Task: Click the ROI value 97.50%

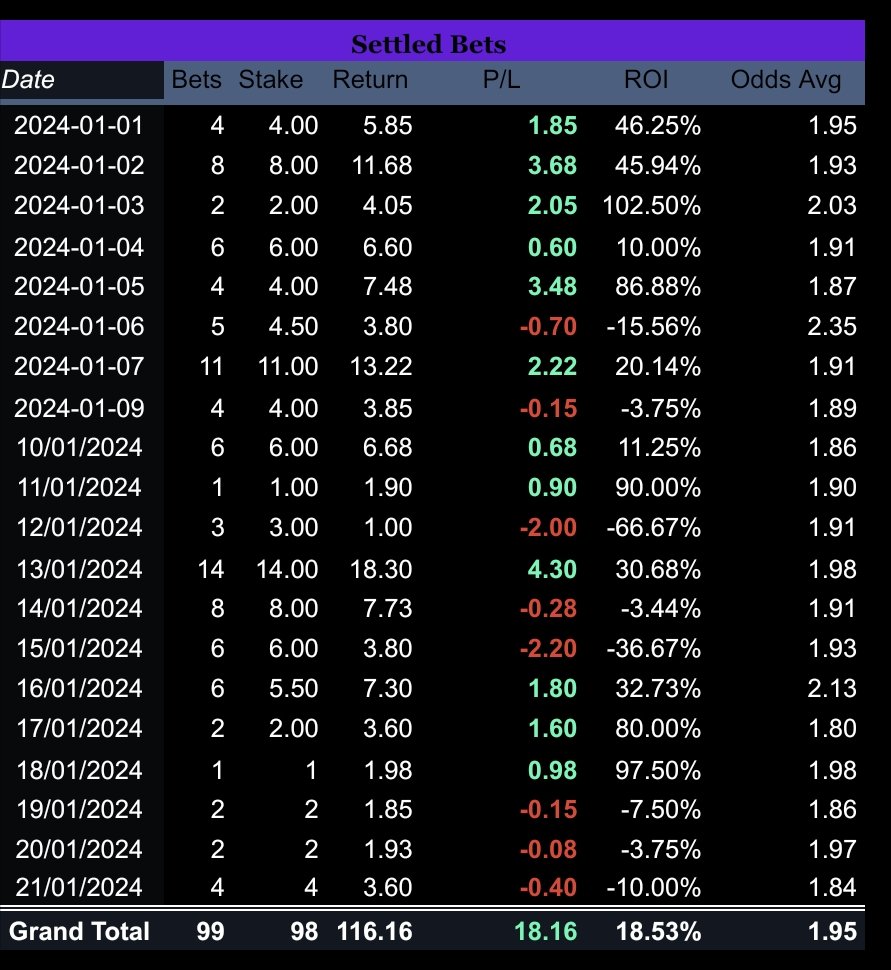Action: [x=658, y=770]
